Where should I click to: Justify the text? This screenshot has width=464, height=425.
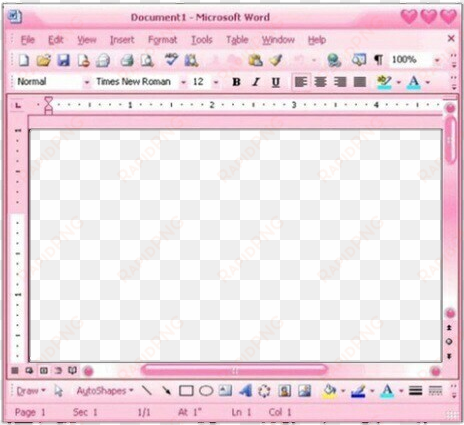360,82
